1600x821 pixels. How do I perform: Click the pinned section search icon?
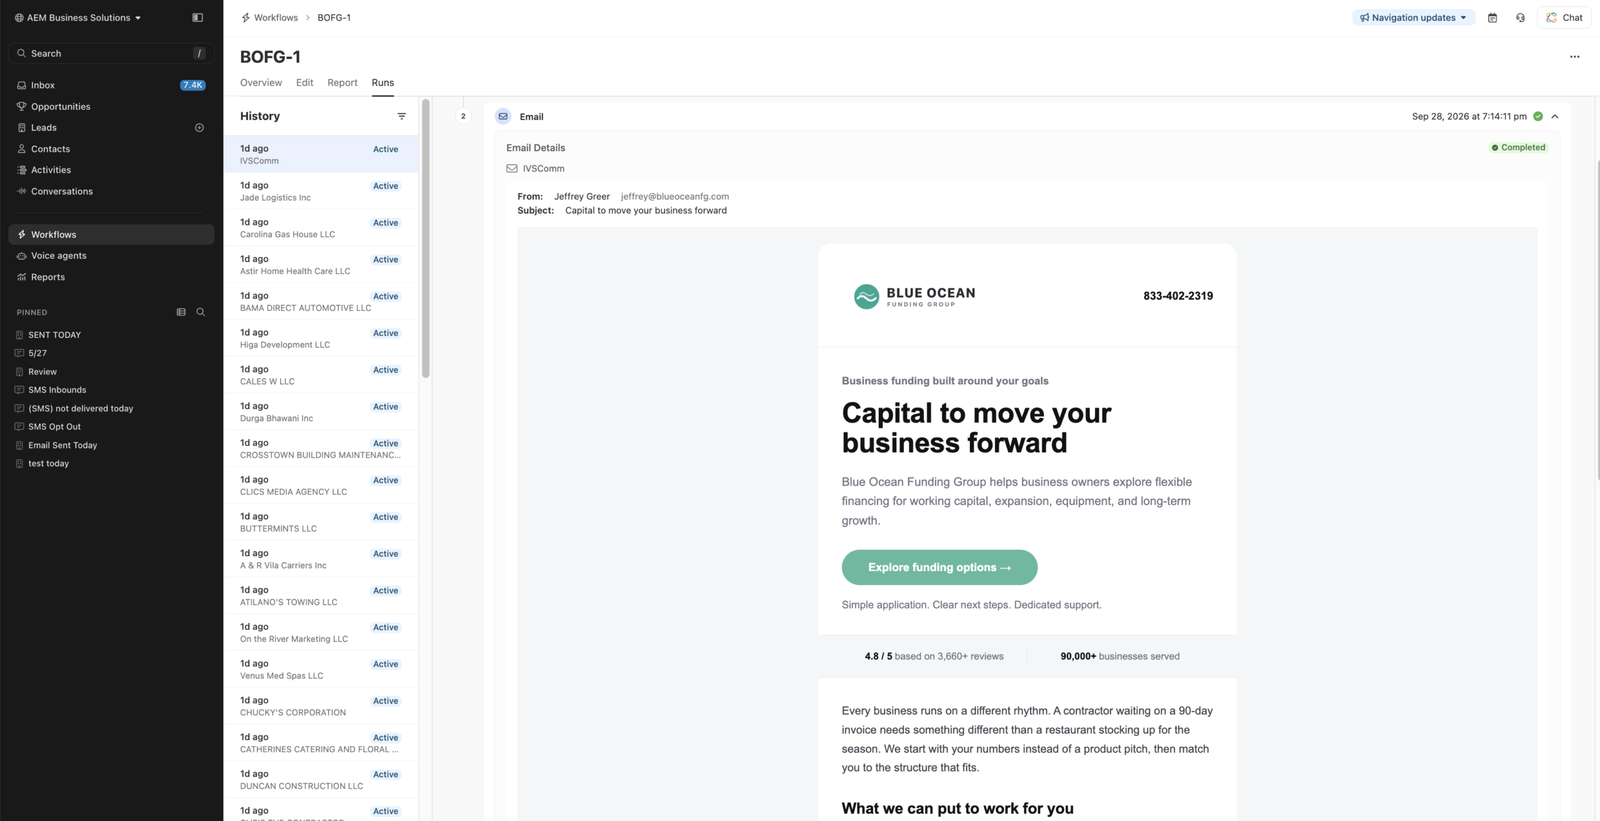201,312
